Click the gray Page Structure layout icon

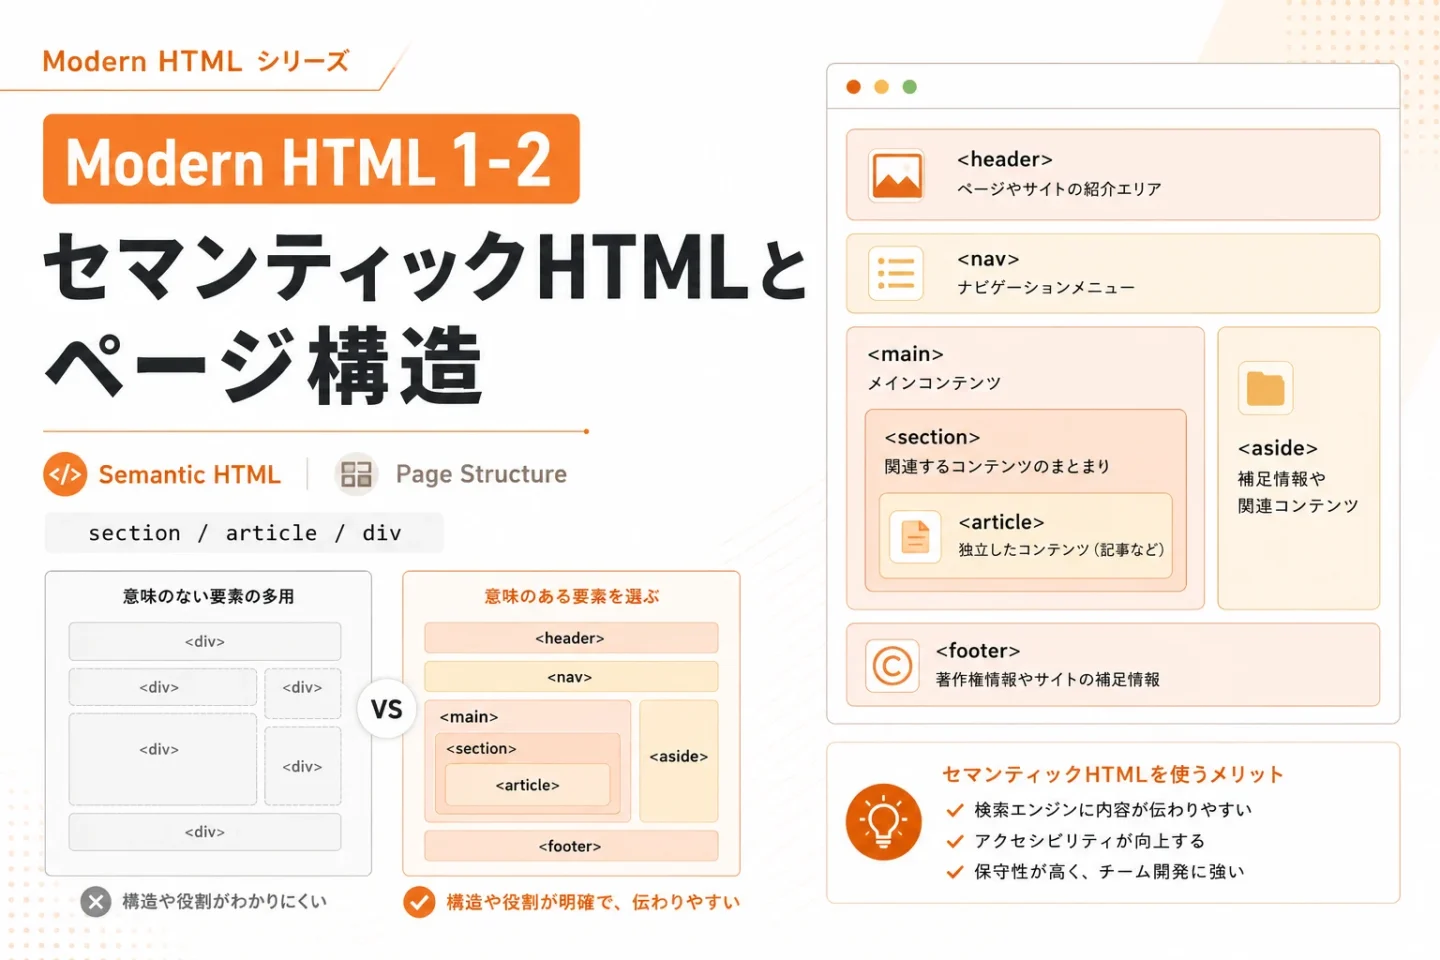[356, 474]
